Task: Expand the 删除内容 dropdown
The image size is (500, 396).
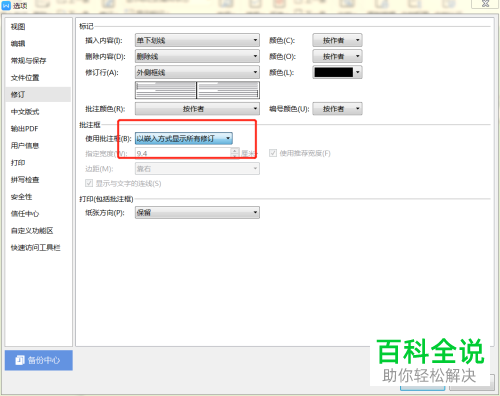Action: (197, 56)
